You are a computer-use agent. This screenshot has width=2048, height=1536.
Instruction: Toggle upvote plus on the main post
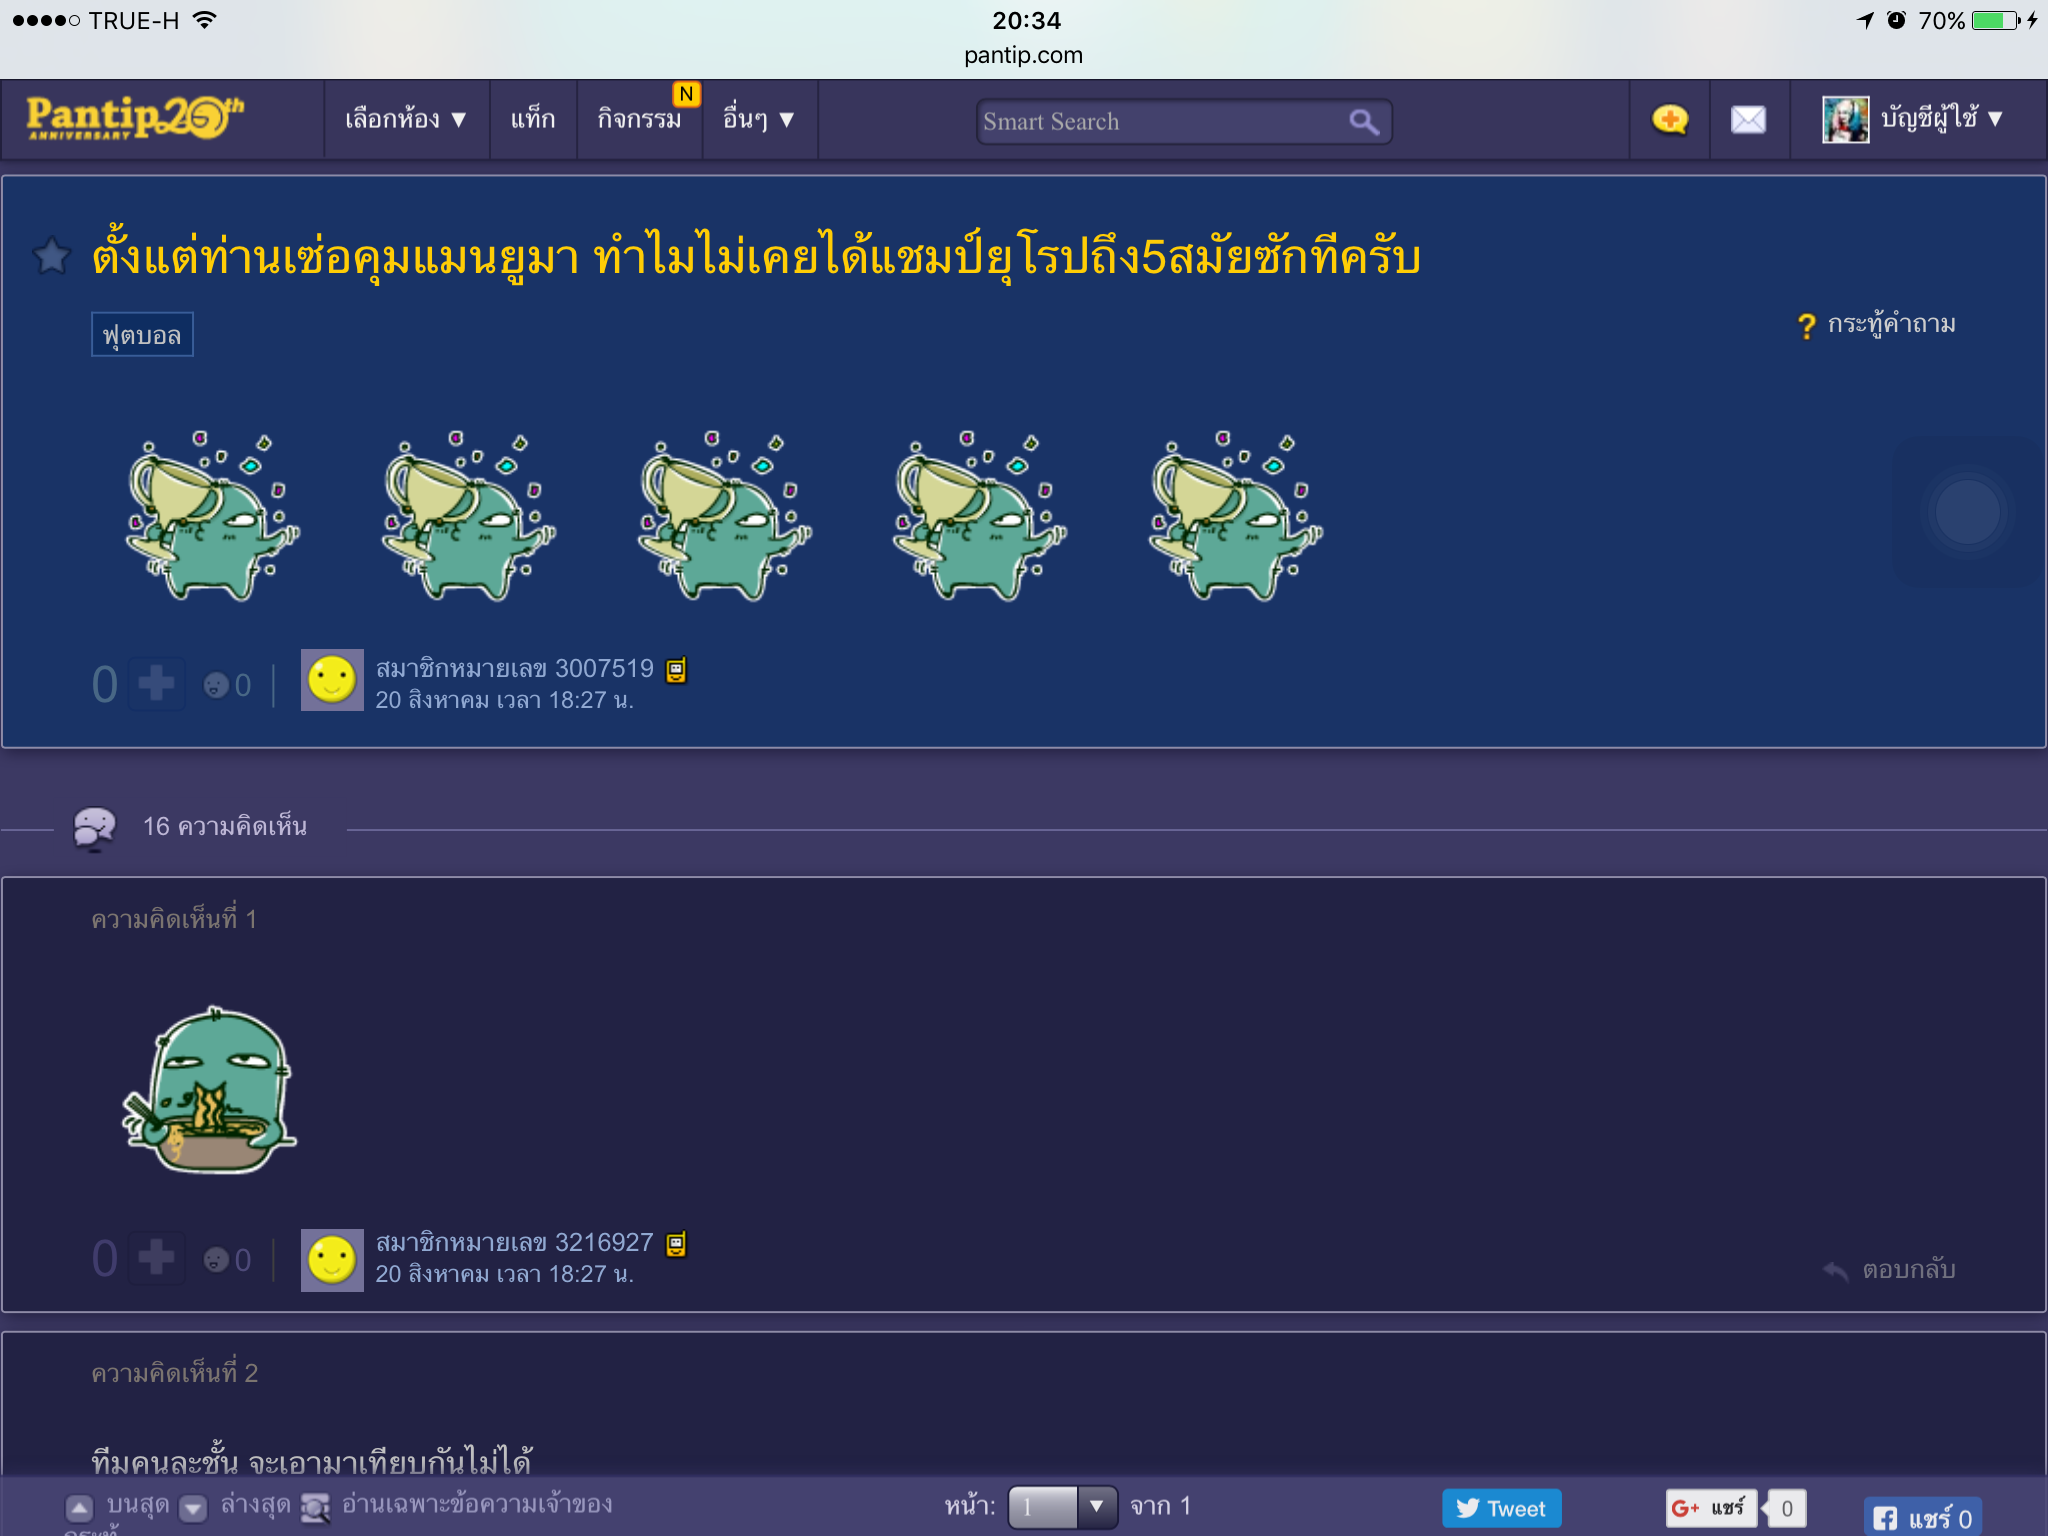click(156, 684)
